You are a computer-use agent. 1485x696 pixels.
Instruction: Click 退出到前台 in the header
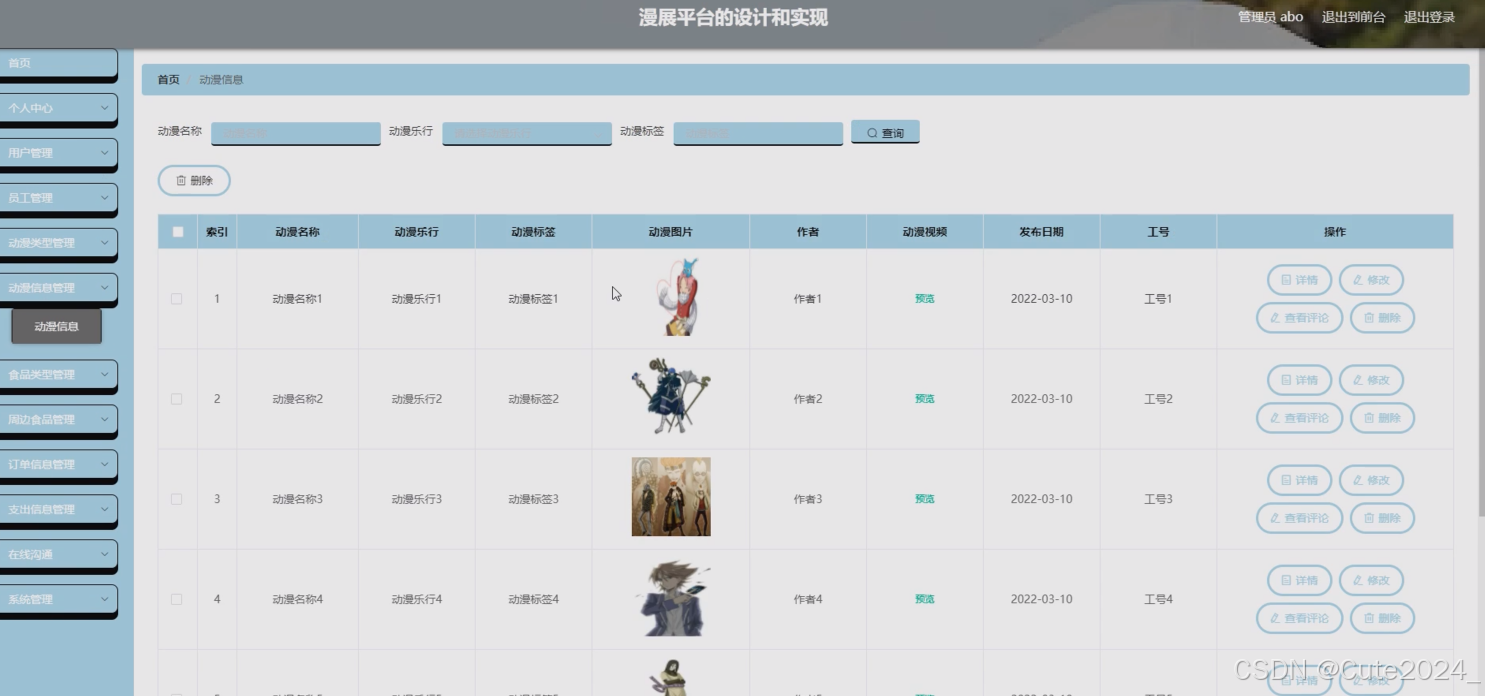1353,17
